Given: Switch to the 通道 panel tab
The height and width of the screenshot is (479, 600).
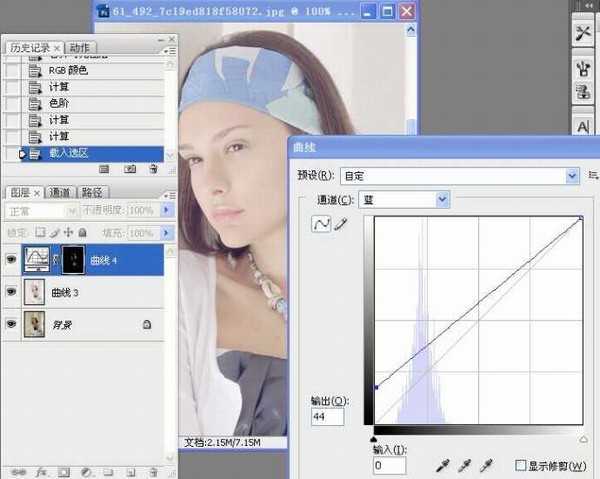Looking at the screenshot, I should click(61, 192).
